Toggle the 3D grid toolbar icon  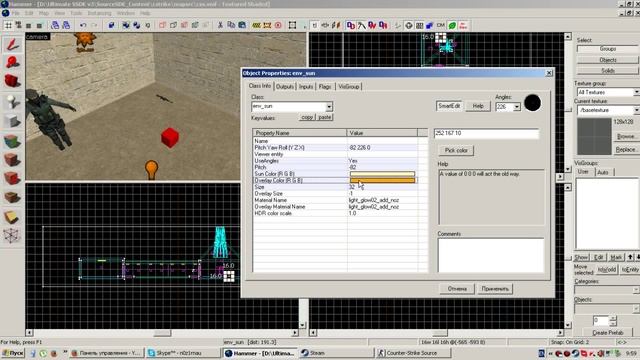coord(18,25)
